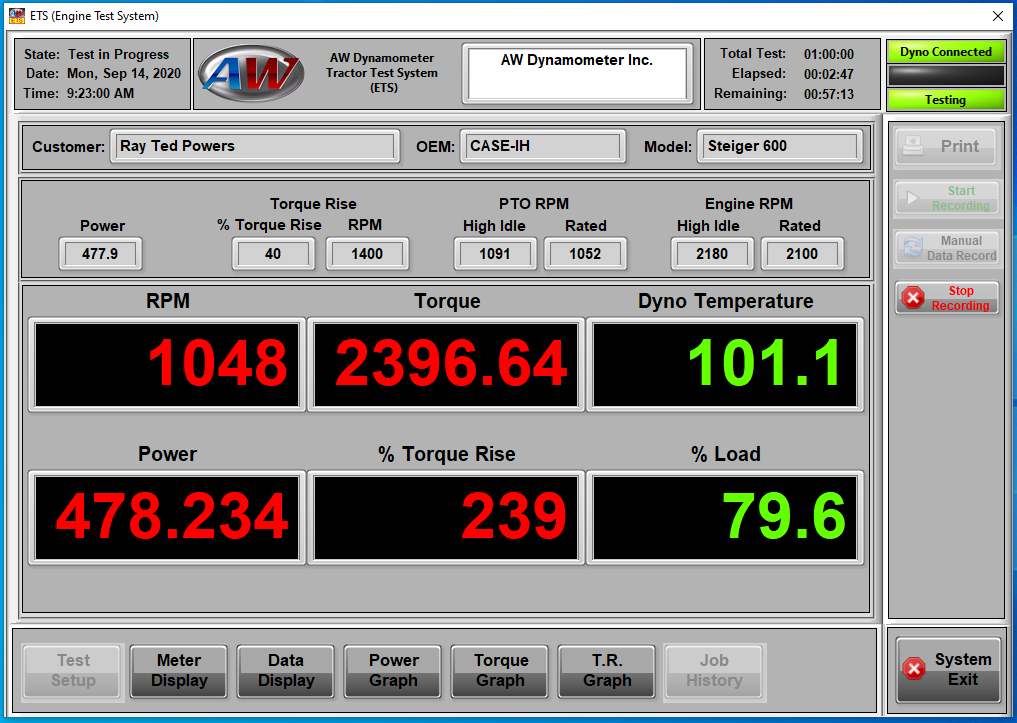
Task: Click the Dyno Connected status indicator
Action: [x=945, y=52]
